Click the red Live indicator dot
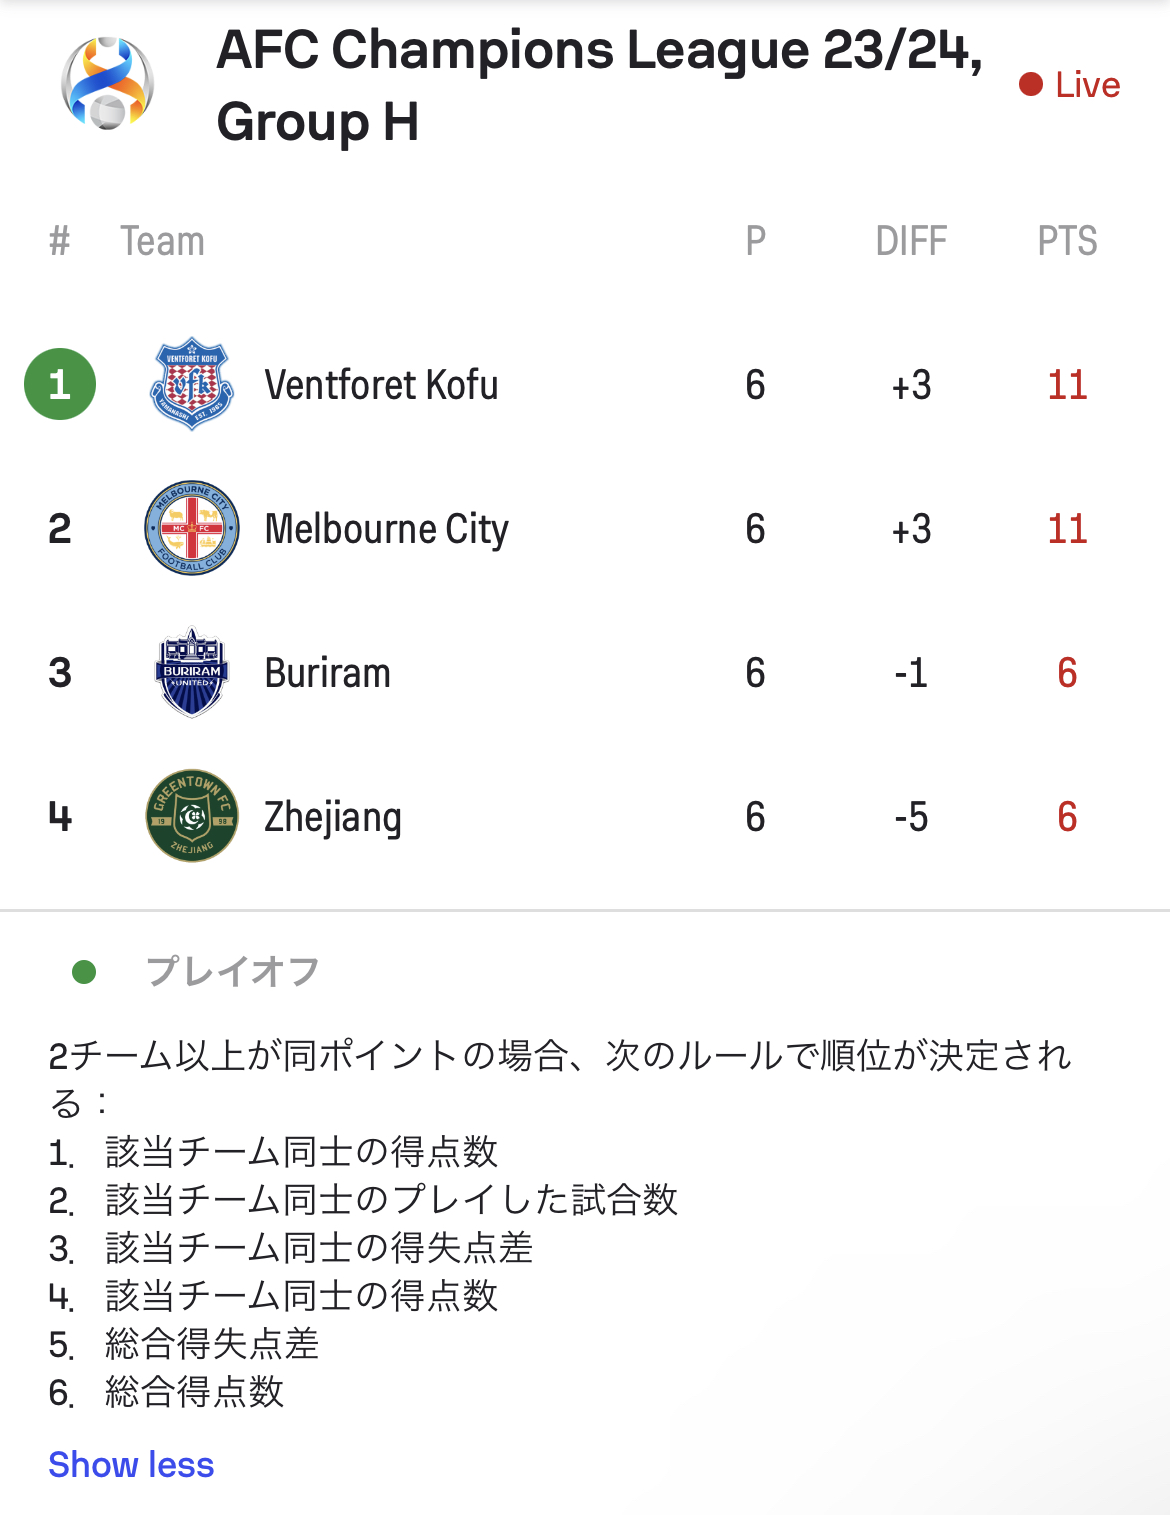 pos(1031,85)
